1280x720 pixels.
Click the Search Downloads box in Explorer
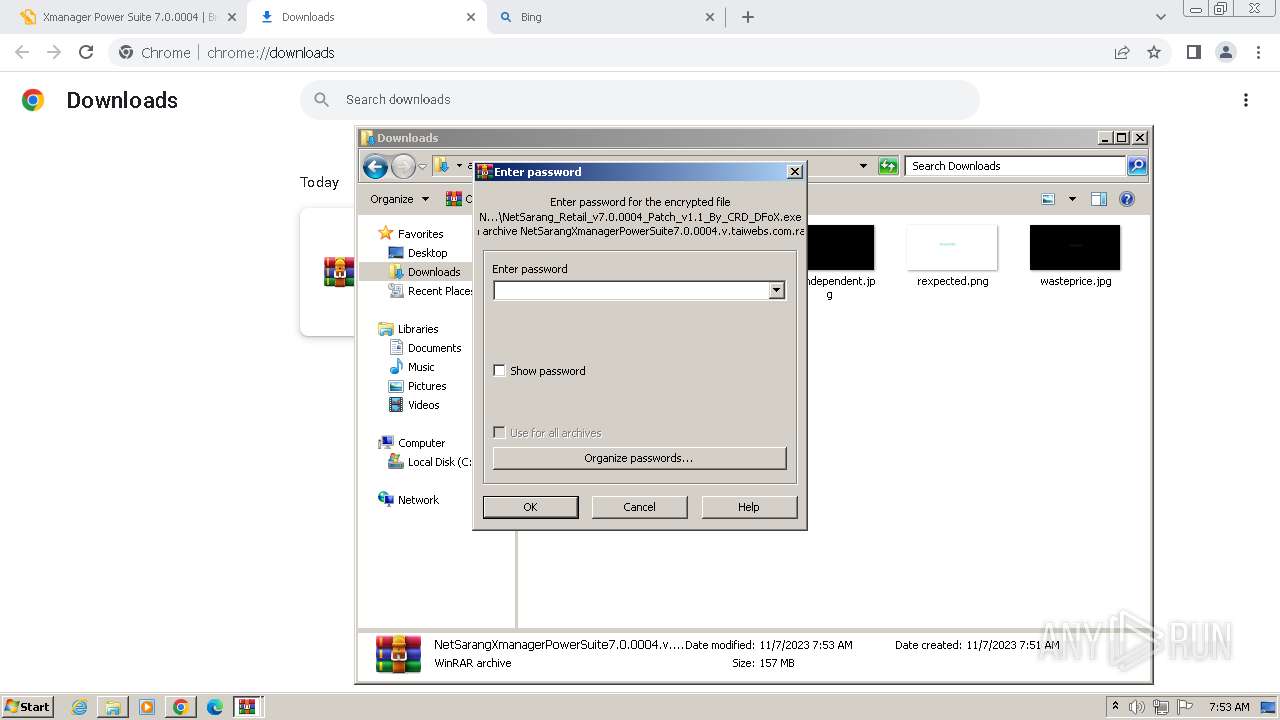coord(1015,166)
